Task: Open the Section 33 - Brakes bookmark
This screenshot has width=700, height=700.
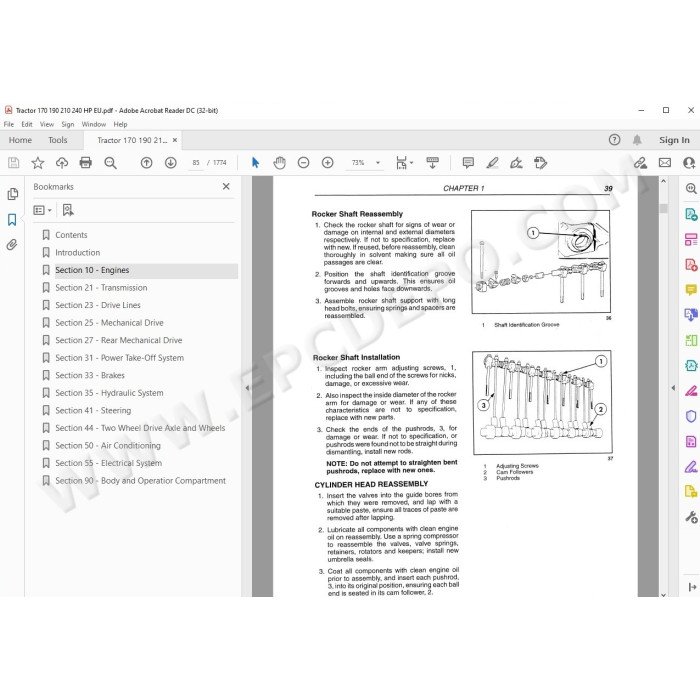Action: coord(90,375)
